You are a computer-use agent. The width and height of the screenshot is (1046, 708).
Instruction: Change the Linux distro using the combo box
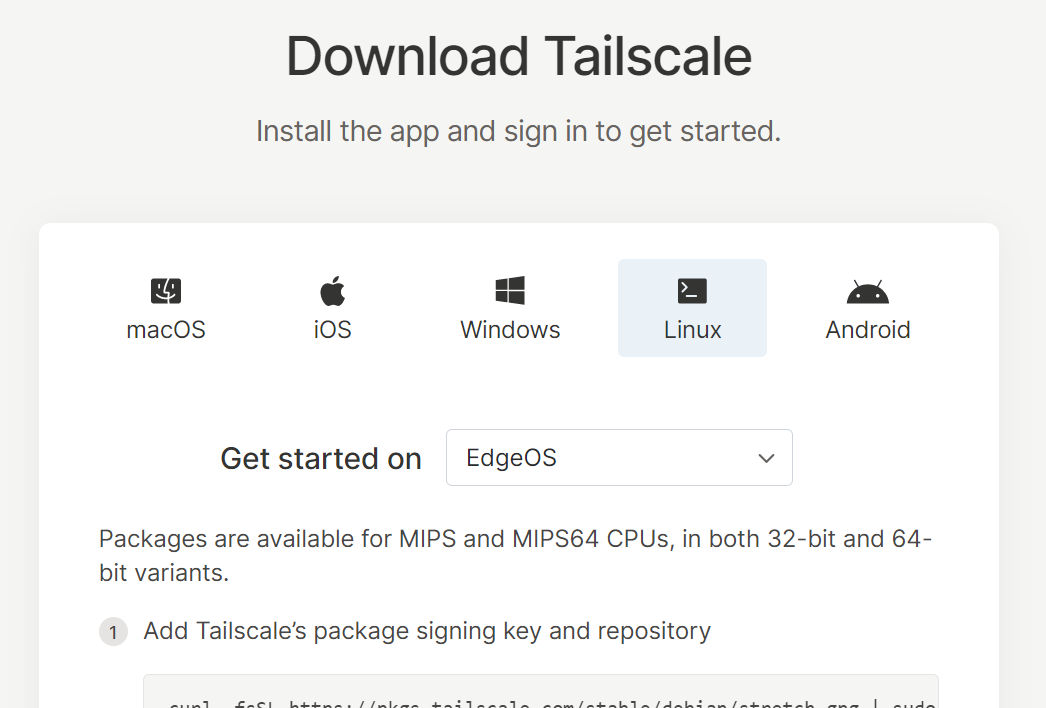coord(619,457)
